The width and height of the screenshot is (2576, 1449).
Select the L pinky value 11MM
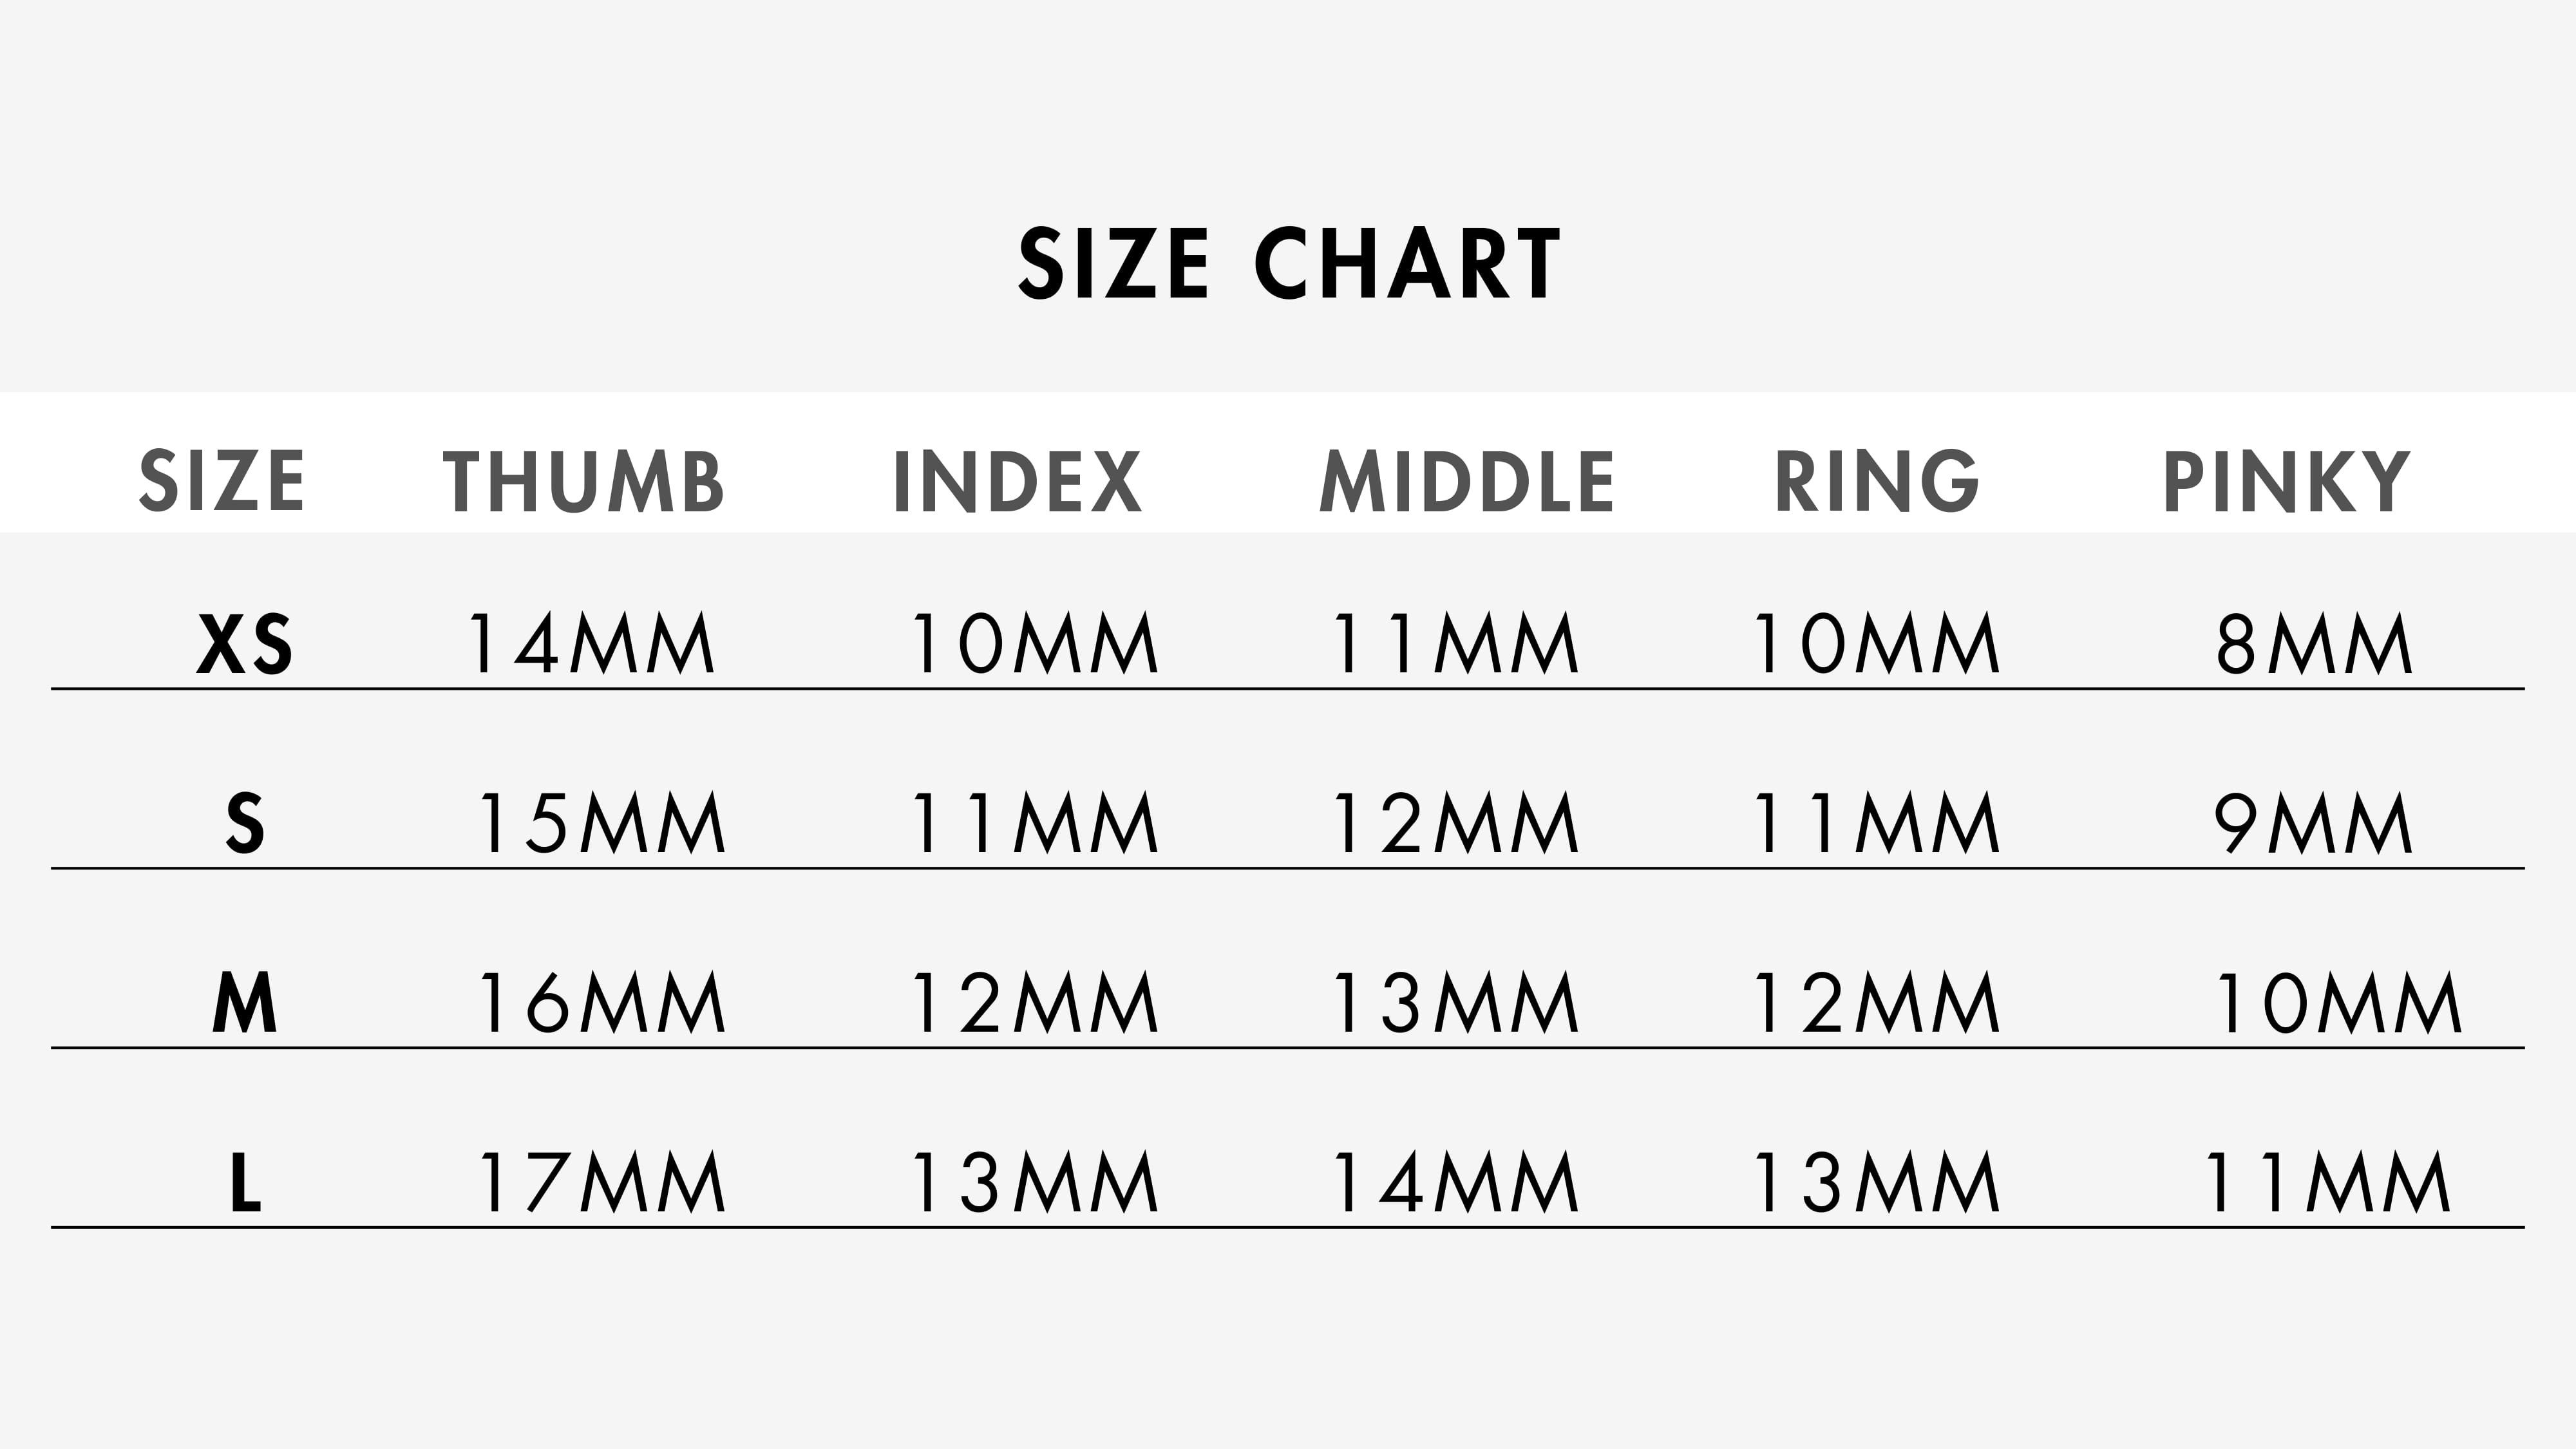click(x=2326, y=1183)
